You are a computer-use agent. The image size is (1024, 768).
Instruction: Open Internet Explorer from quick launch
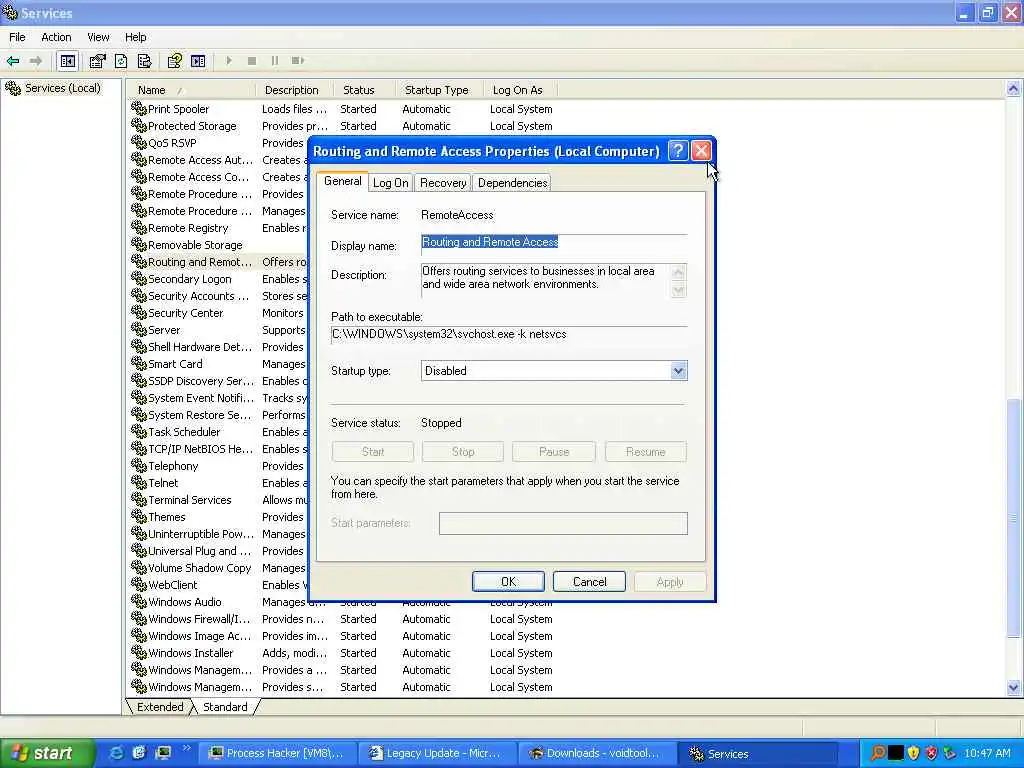tap(116, 753)
